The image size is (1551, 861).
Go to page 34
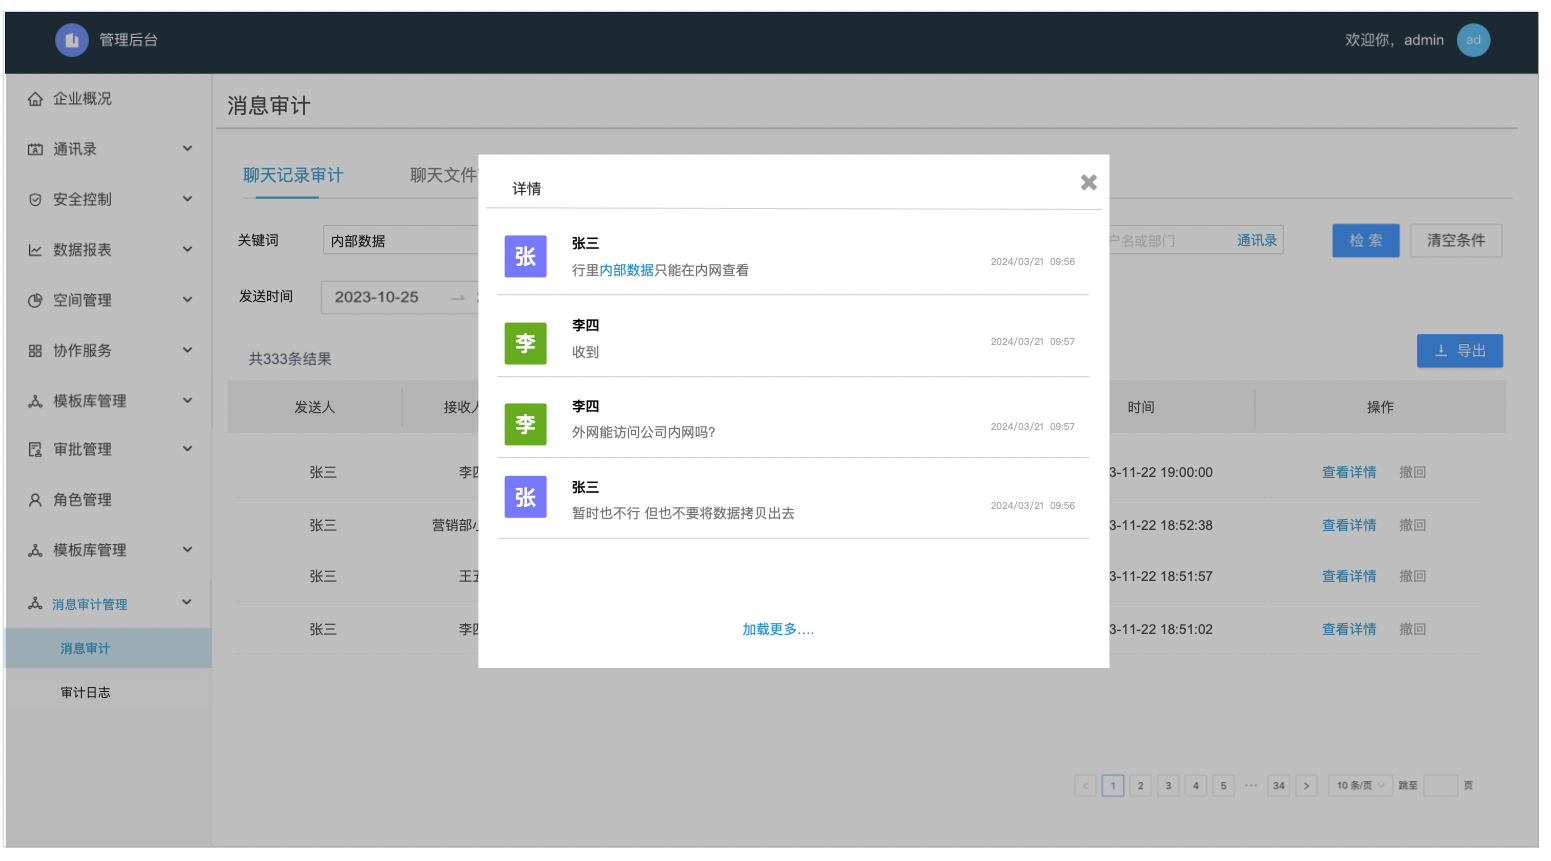1279,786
